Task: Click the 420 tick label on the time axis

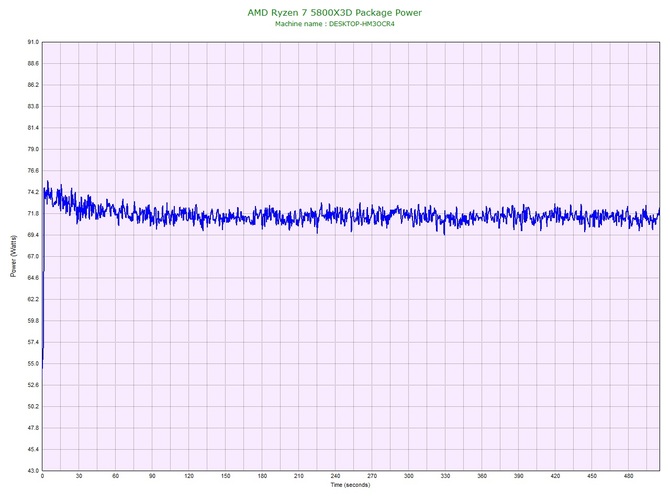Action: tap(555, 476)
